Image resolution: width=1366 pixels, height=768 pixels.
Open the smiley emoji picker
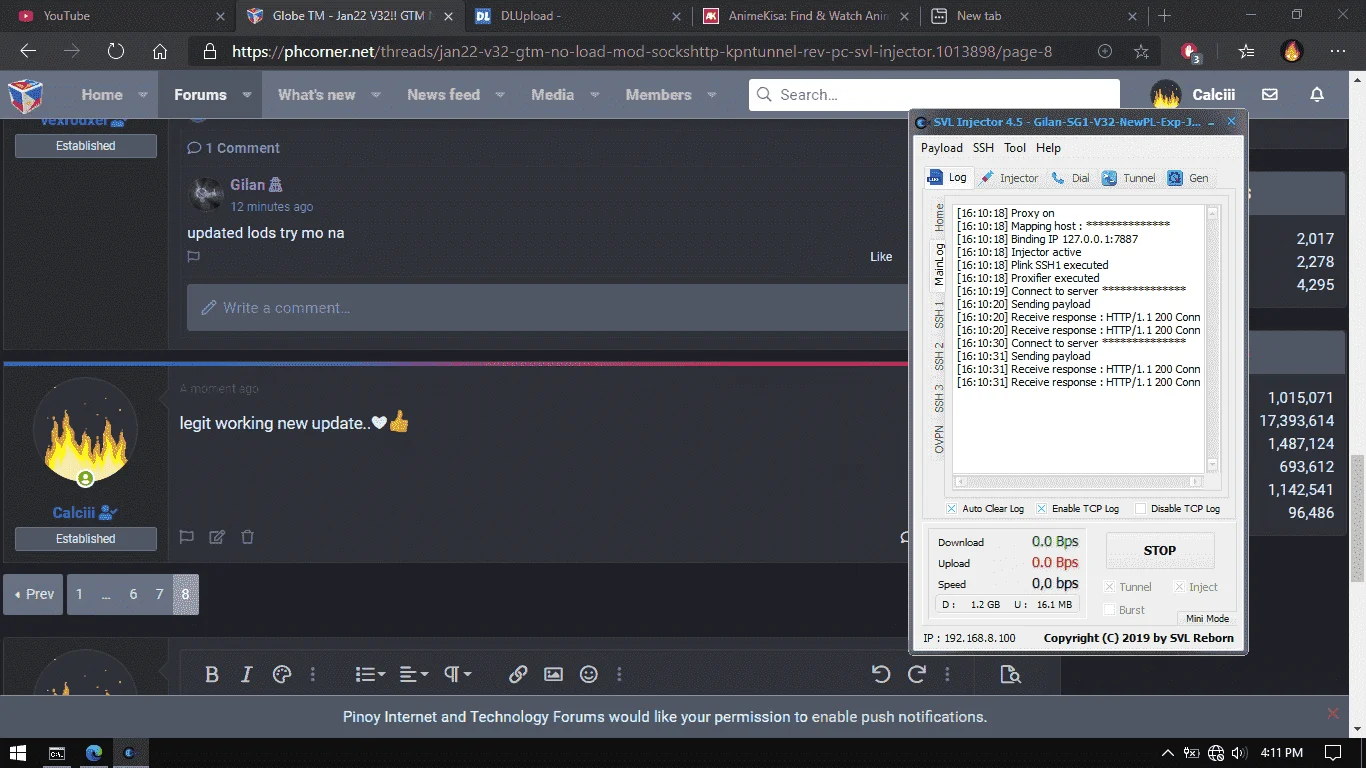589,674
